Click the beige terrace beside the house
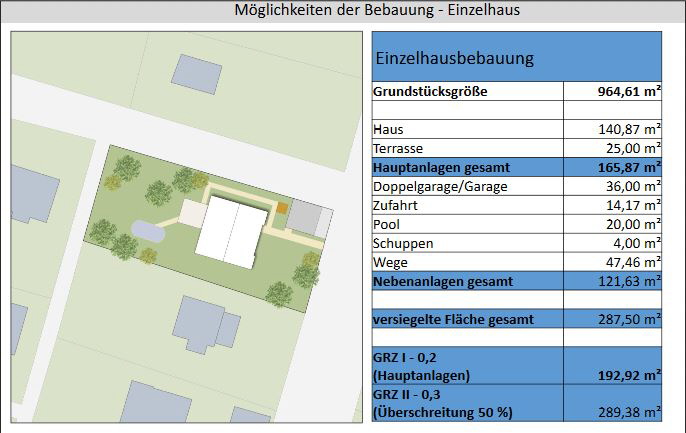 tap(192, 213)
